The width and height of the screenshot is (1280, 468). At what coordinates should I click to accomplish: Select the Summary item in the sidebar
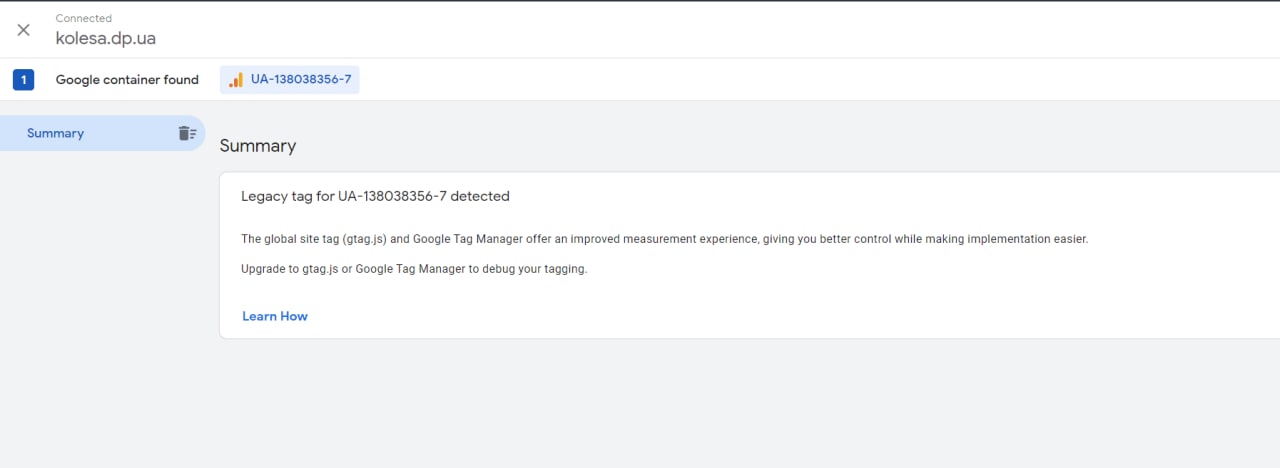pyautogui.click(x=102, y=133)
